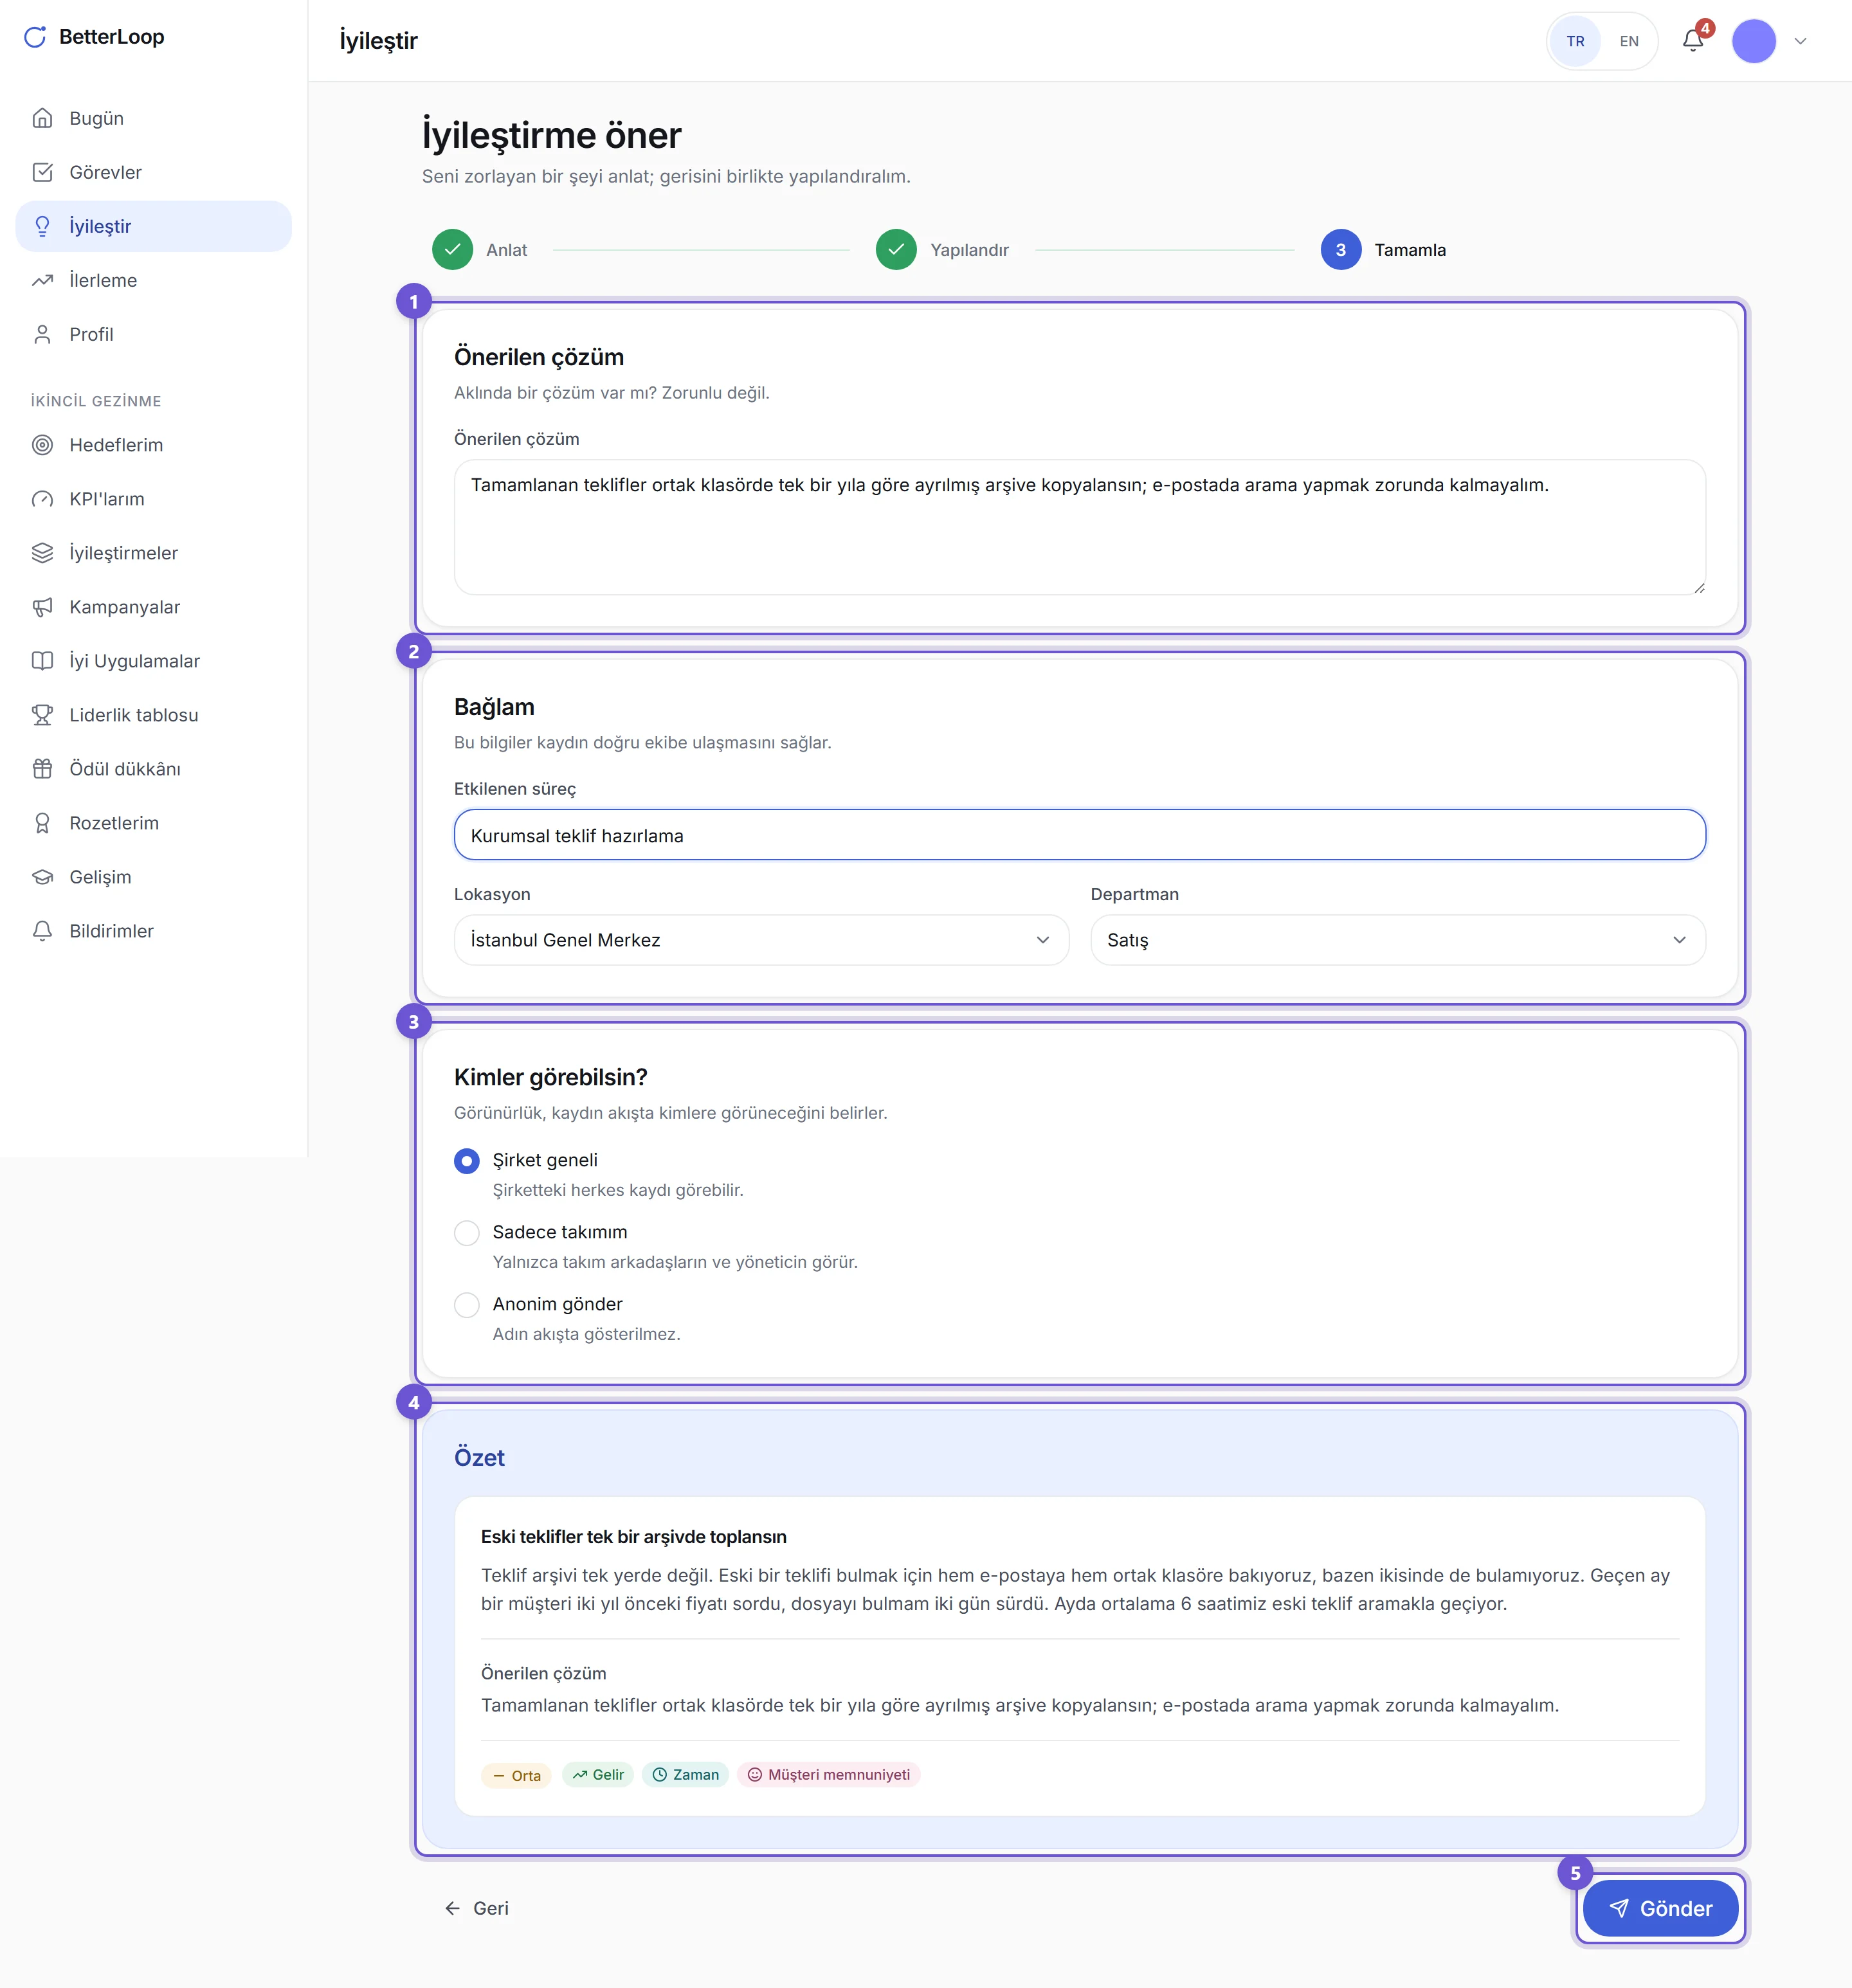Viewport: 1852px width, 1988px height.
Task: Click the Zaman clock tag in summary
Action: (x=686, y=1775)
